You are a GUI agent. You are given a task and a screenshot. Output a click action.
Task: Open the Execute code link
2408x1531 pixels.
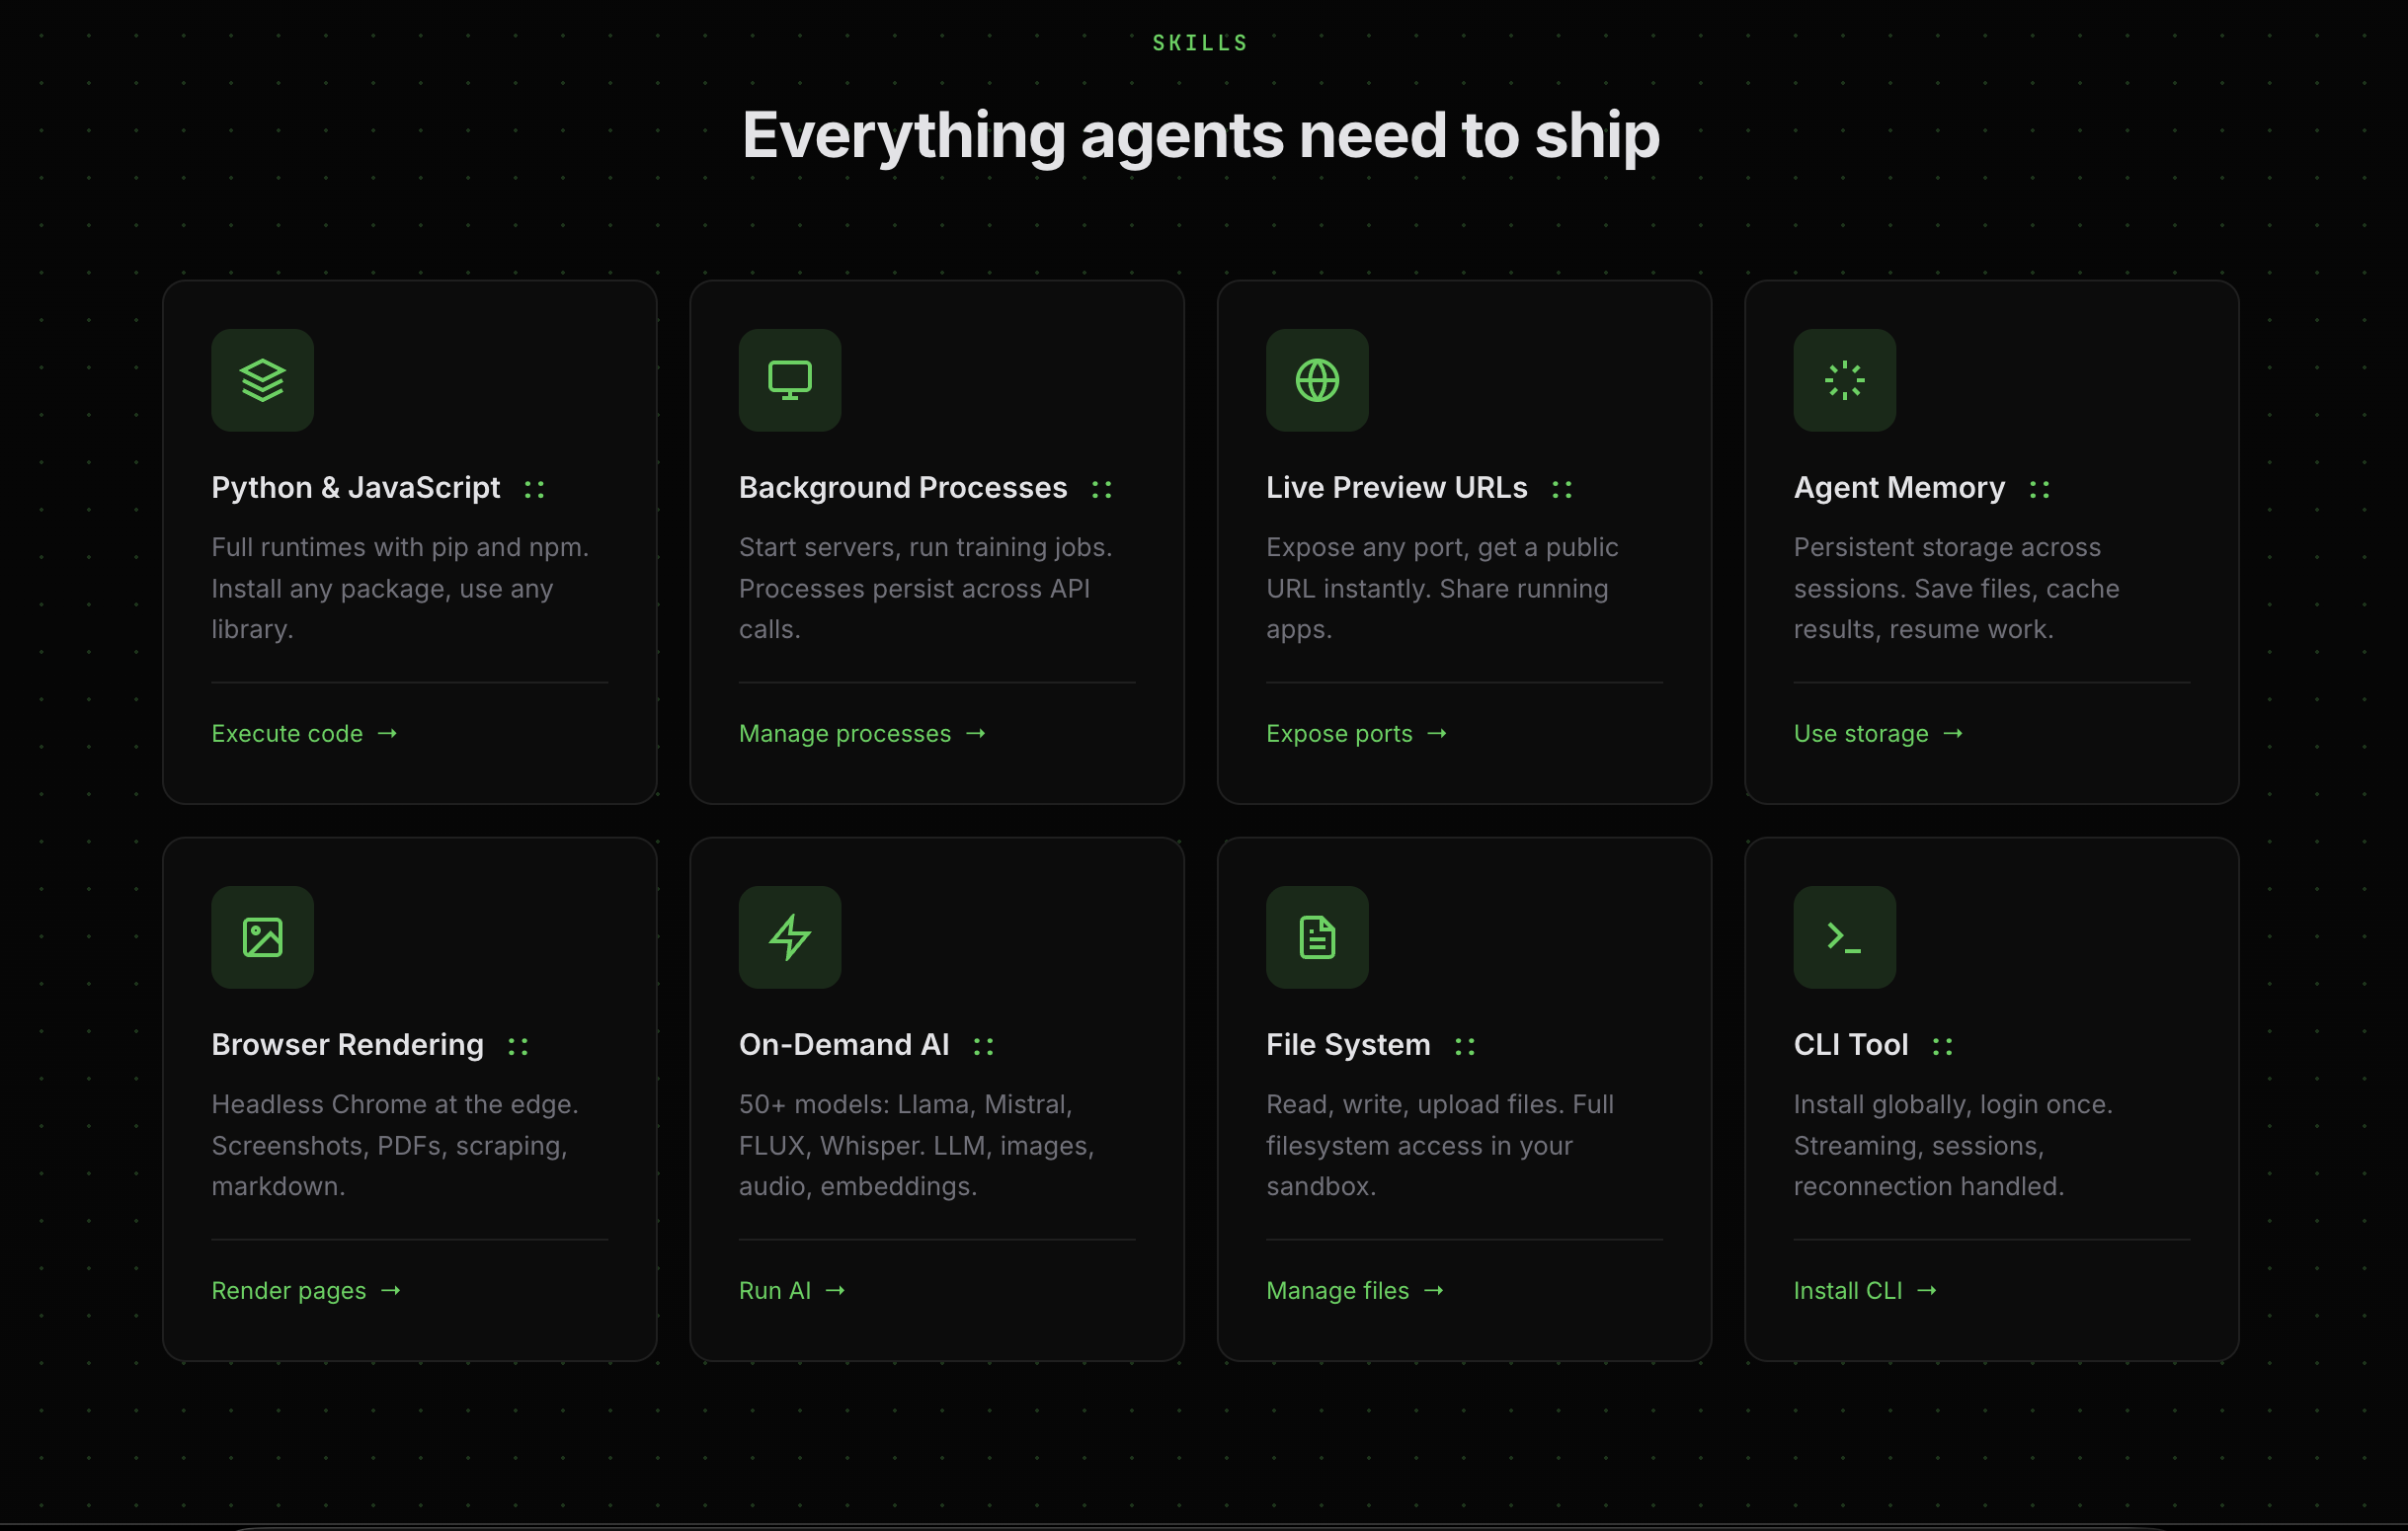[x=304, y=733]
